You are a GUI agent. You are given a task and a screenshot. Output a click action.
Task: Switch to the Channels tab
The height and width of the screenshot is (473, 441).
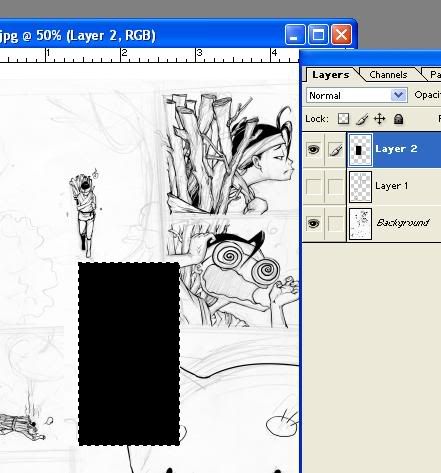388,75
